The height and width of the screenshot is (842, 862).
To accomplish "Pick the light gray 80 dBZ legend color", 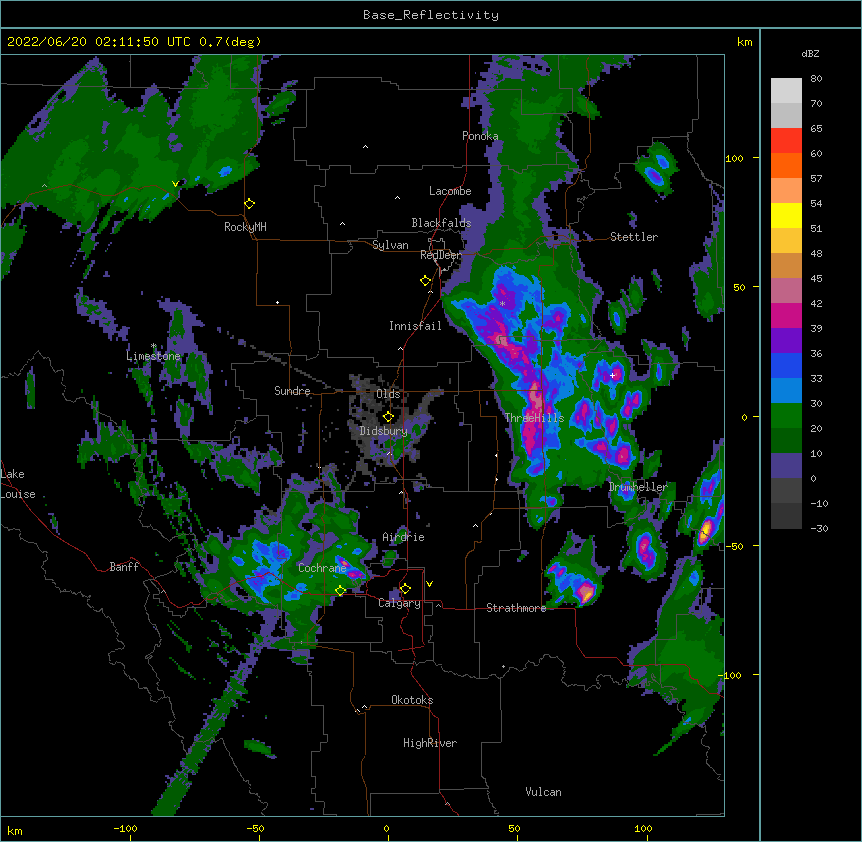I will point(786,91).
